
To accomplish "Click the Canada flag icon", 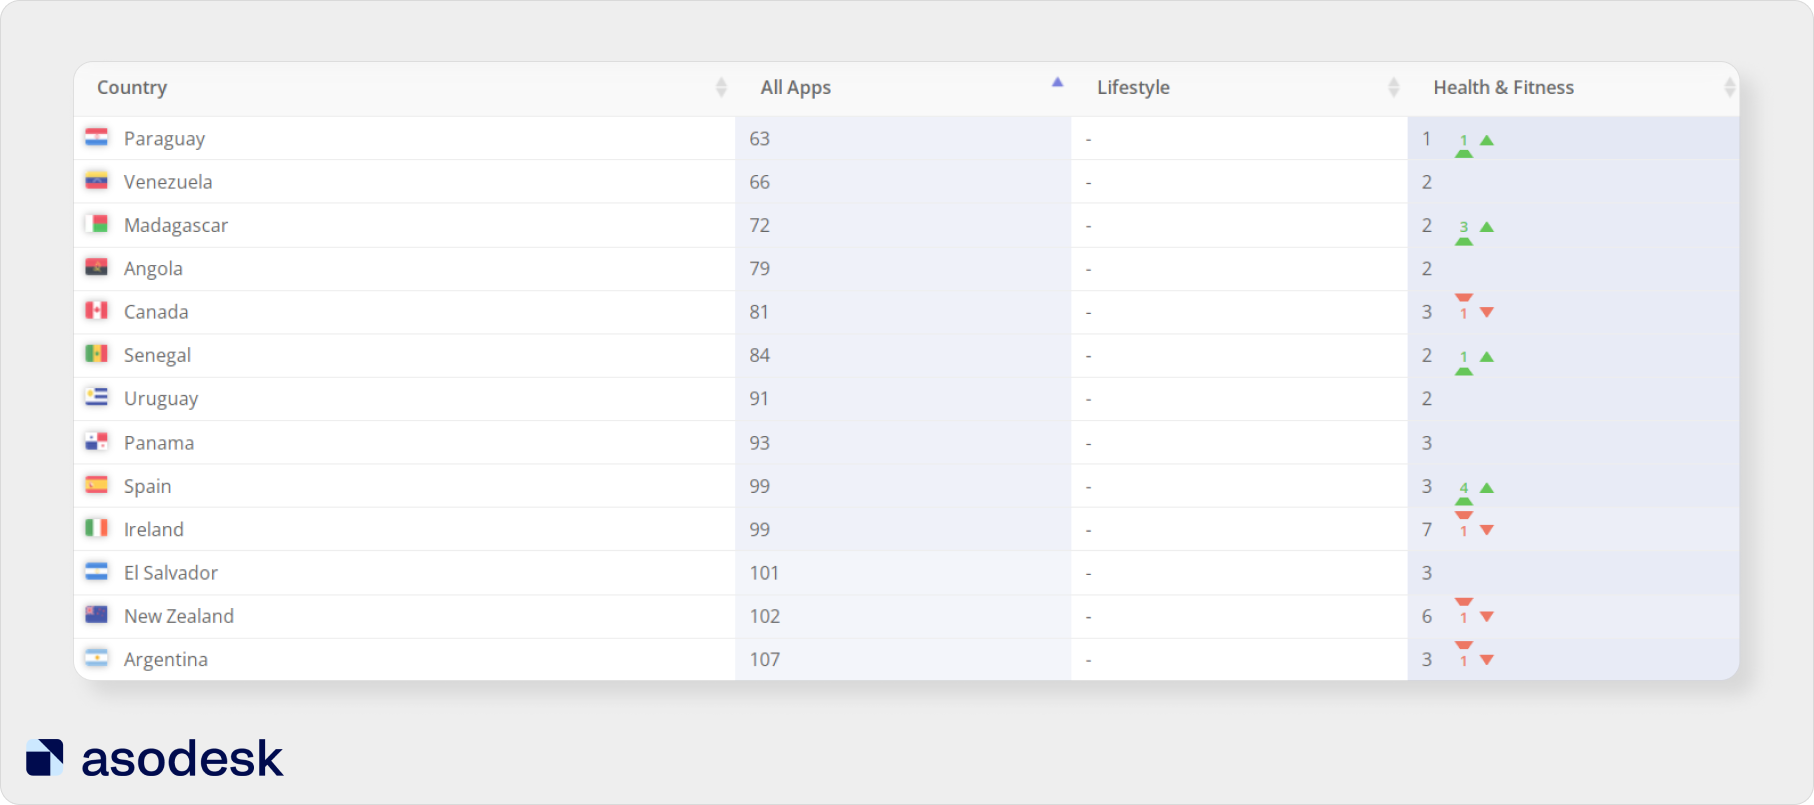I will pyautogui.click(x=96, y=310).
